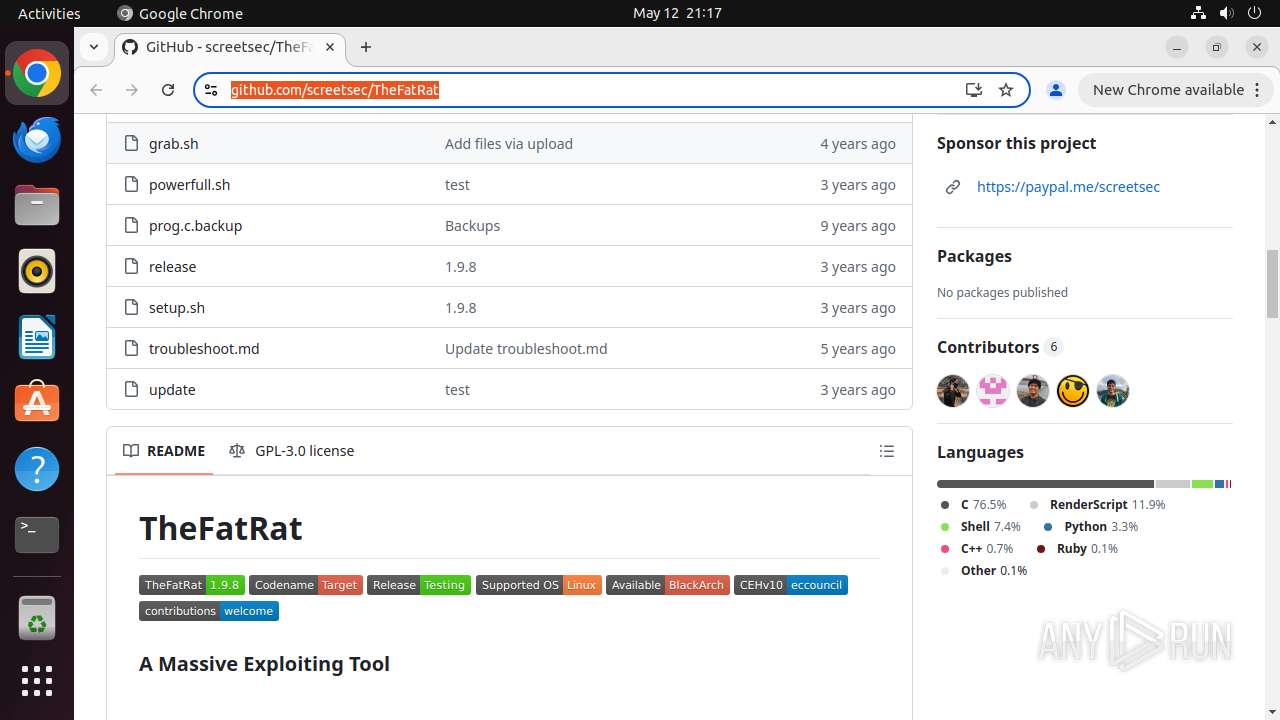Click the dark C segment of language bar
The image size is (1280, 720).
pos(1045,484)
